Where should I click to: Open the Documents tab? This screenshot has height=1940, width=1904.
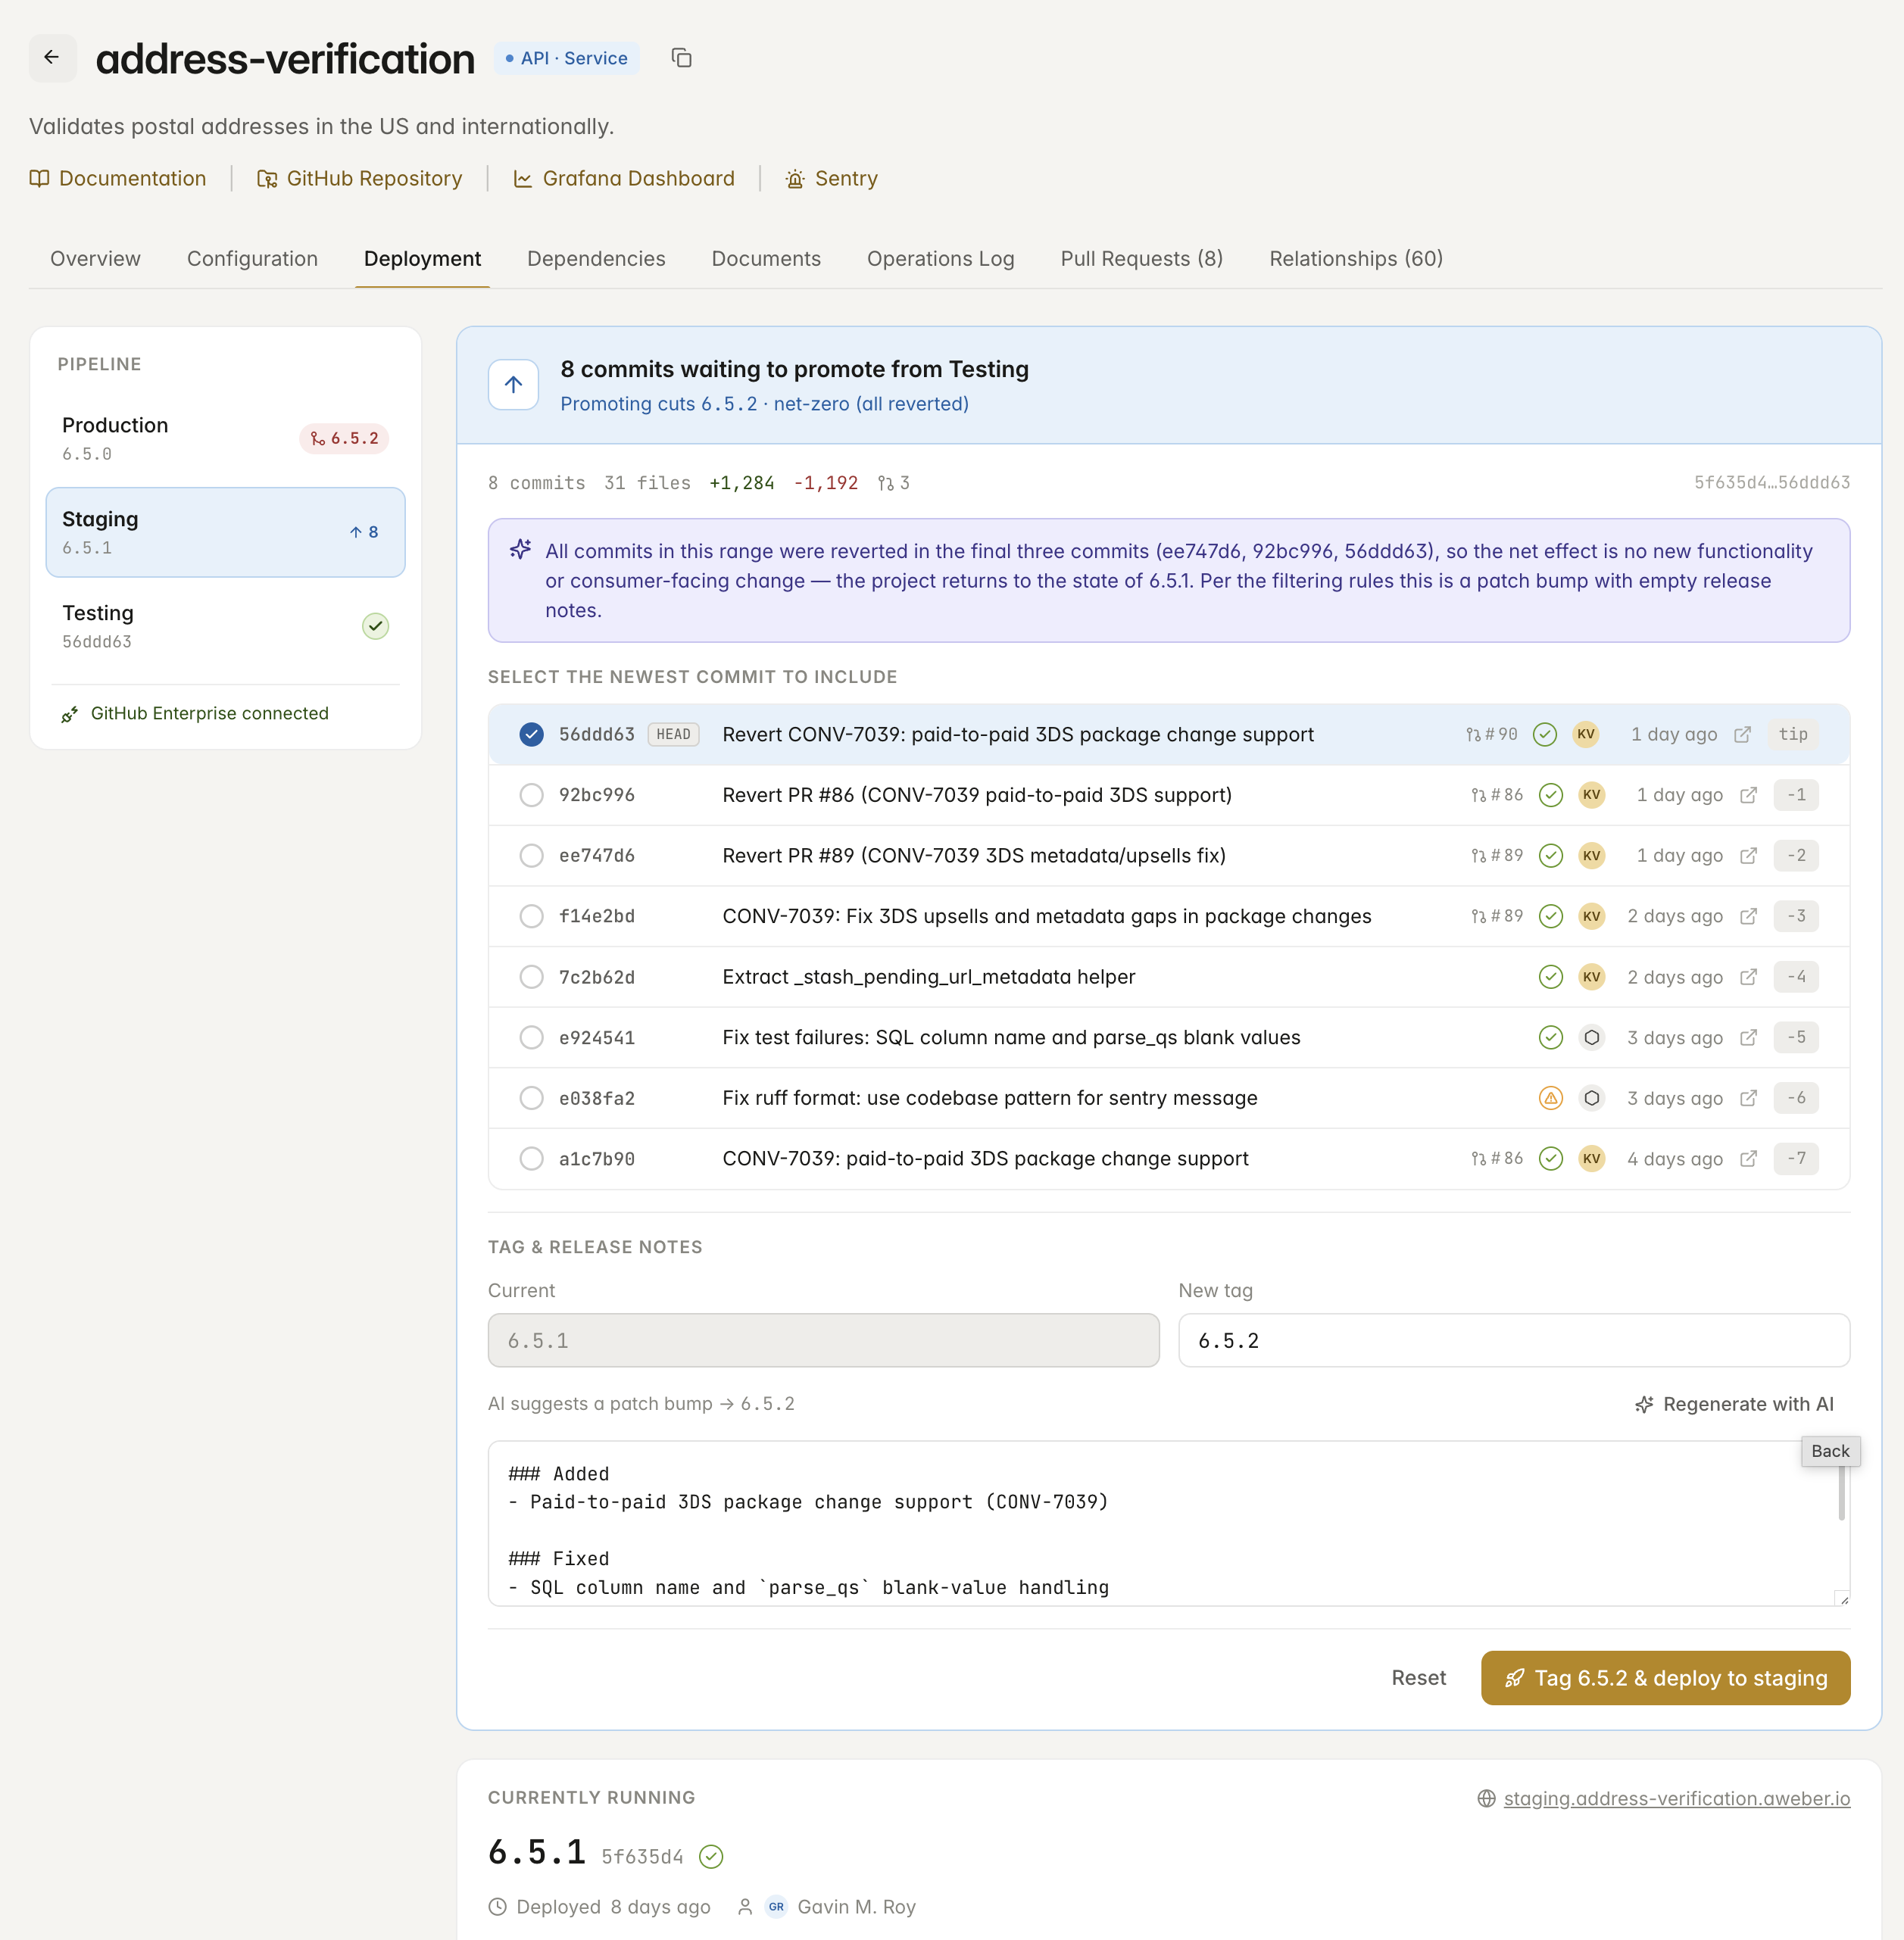pyautogui.click(x=766, y=258)
